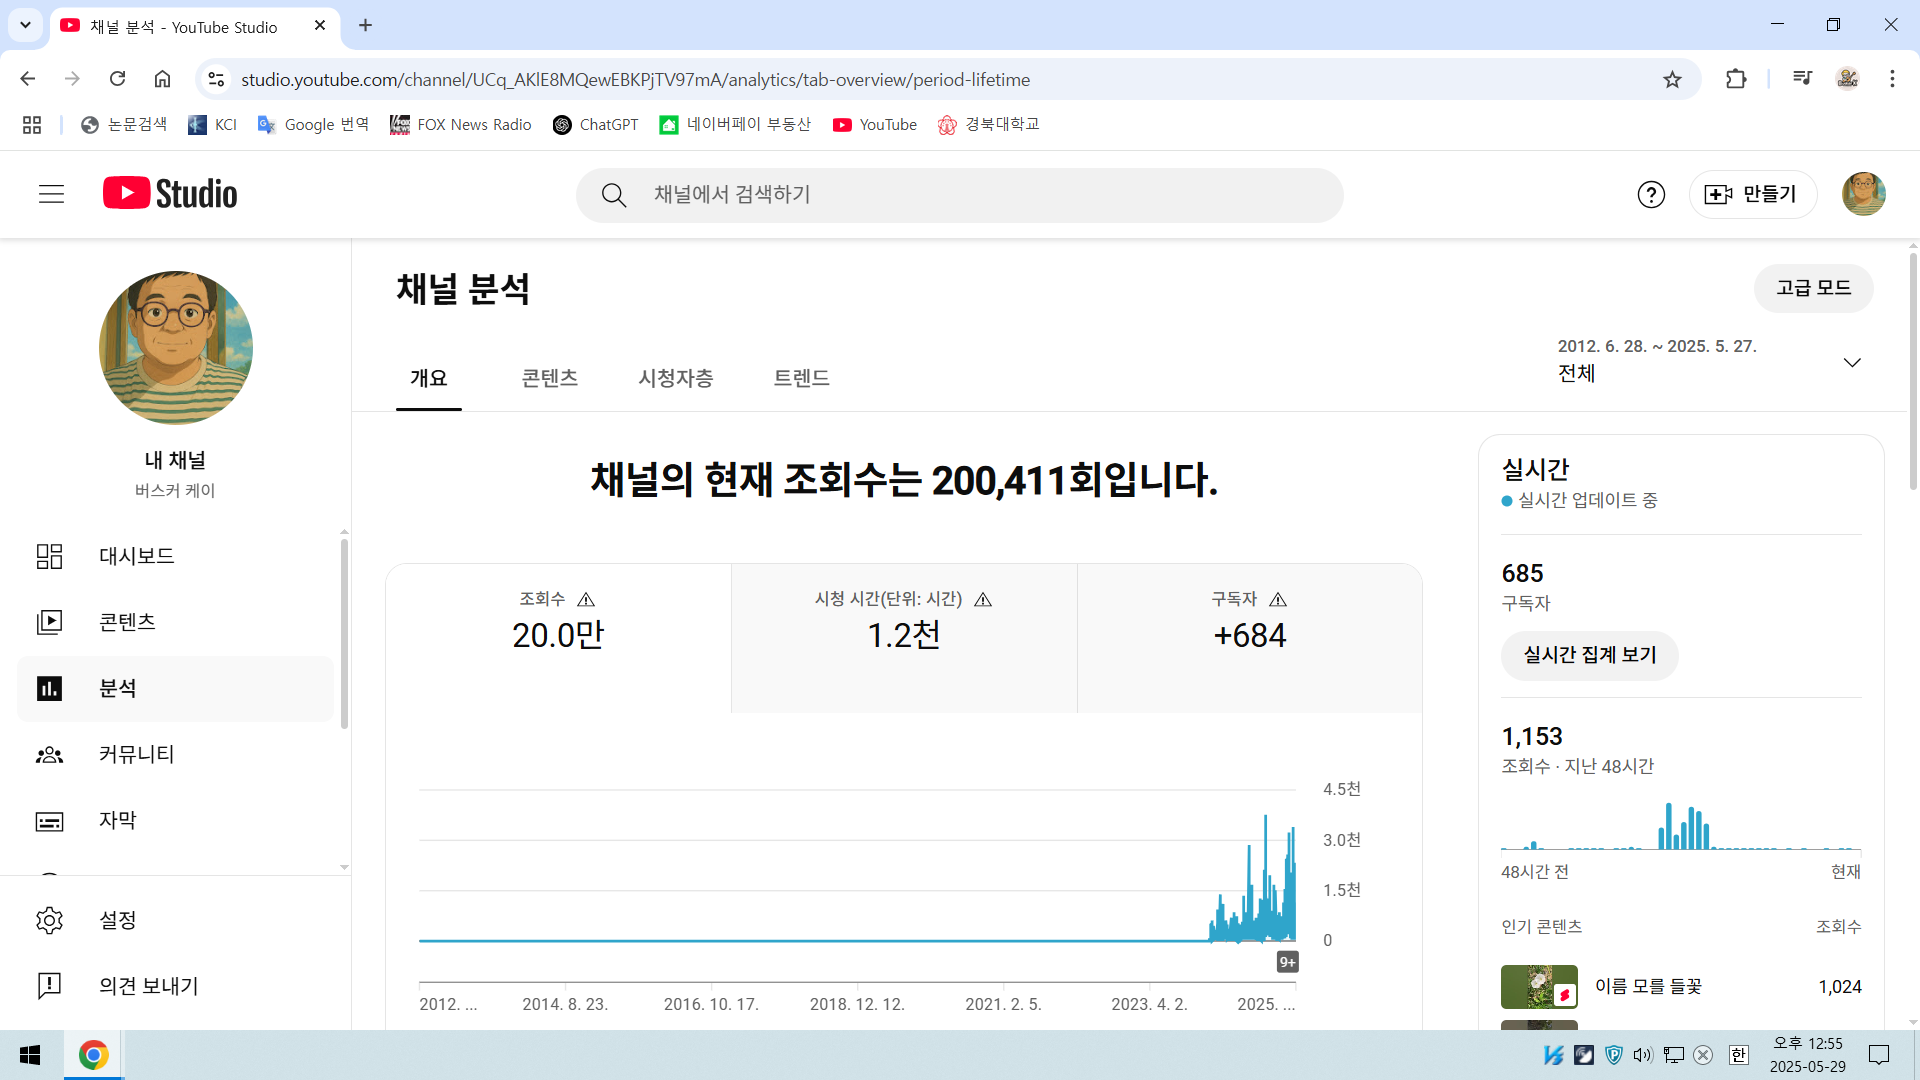Open the hamburger navigation menu
Viewport: 1920px width, 1080px height.
pyautogui.click(x=51, y=194)
